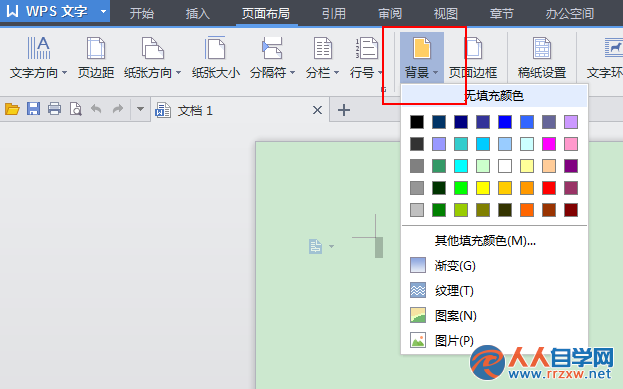Screen dimensions: 623x389
Task: Switch to the 审阅 tab
Action: 390,14
